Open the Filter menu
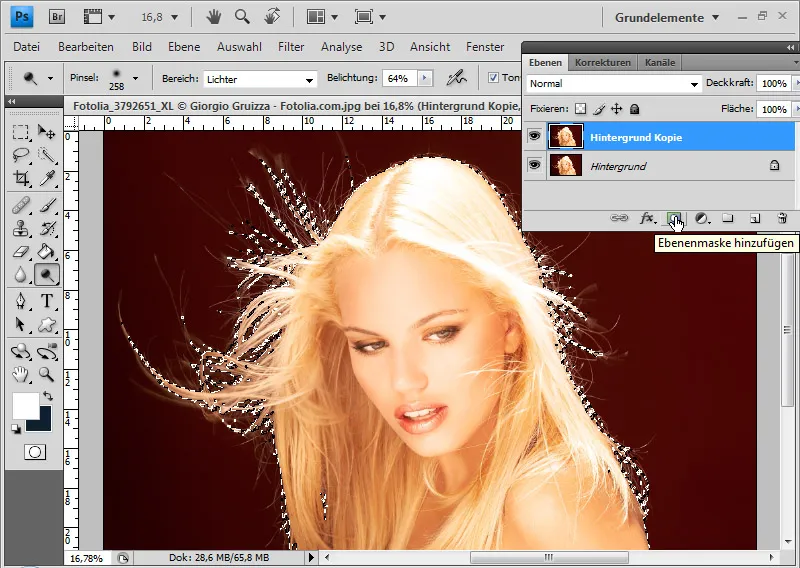Screen dimensions: 800x568 (x=291, y=47)
